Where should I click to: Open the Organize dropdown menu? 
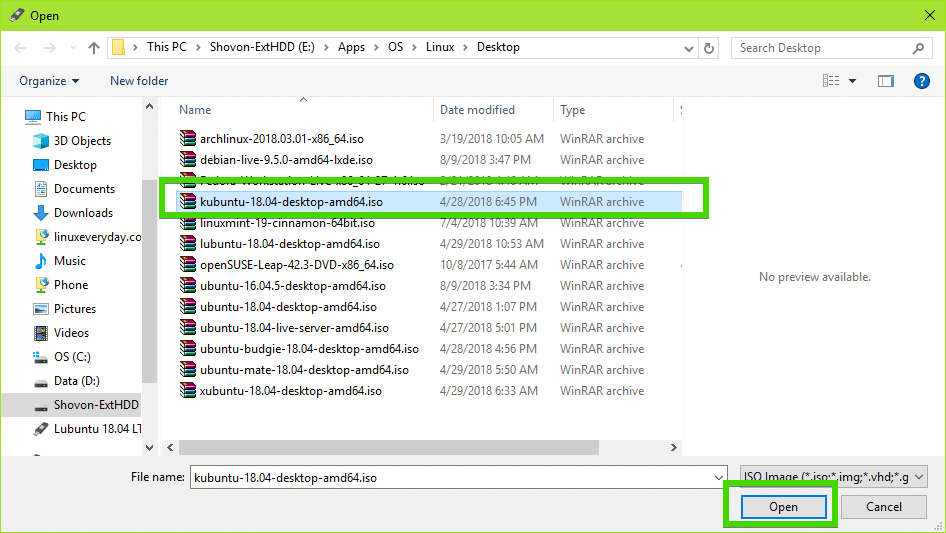[x=48, y=81]
